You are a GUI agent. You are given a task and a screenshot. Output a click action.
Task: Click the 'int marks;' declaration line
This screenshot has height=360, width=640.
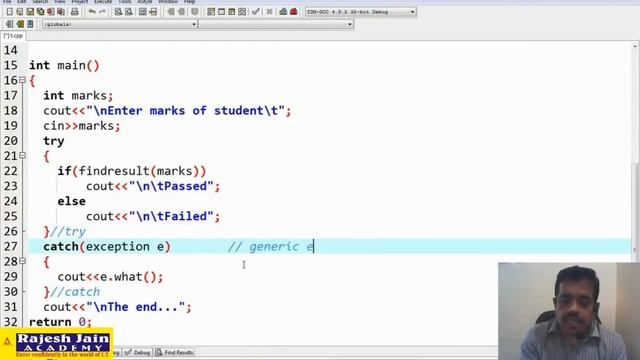point(78,96)
